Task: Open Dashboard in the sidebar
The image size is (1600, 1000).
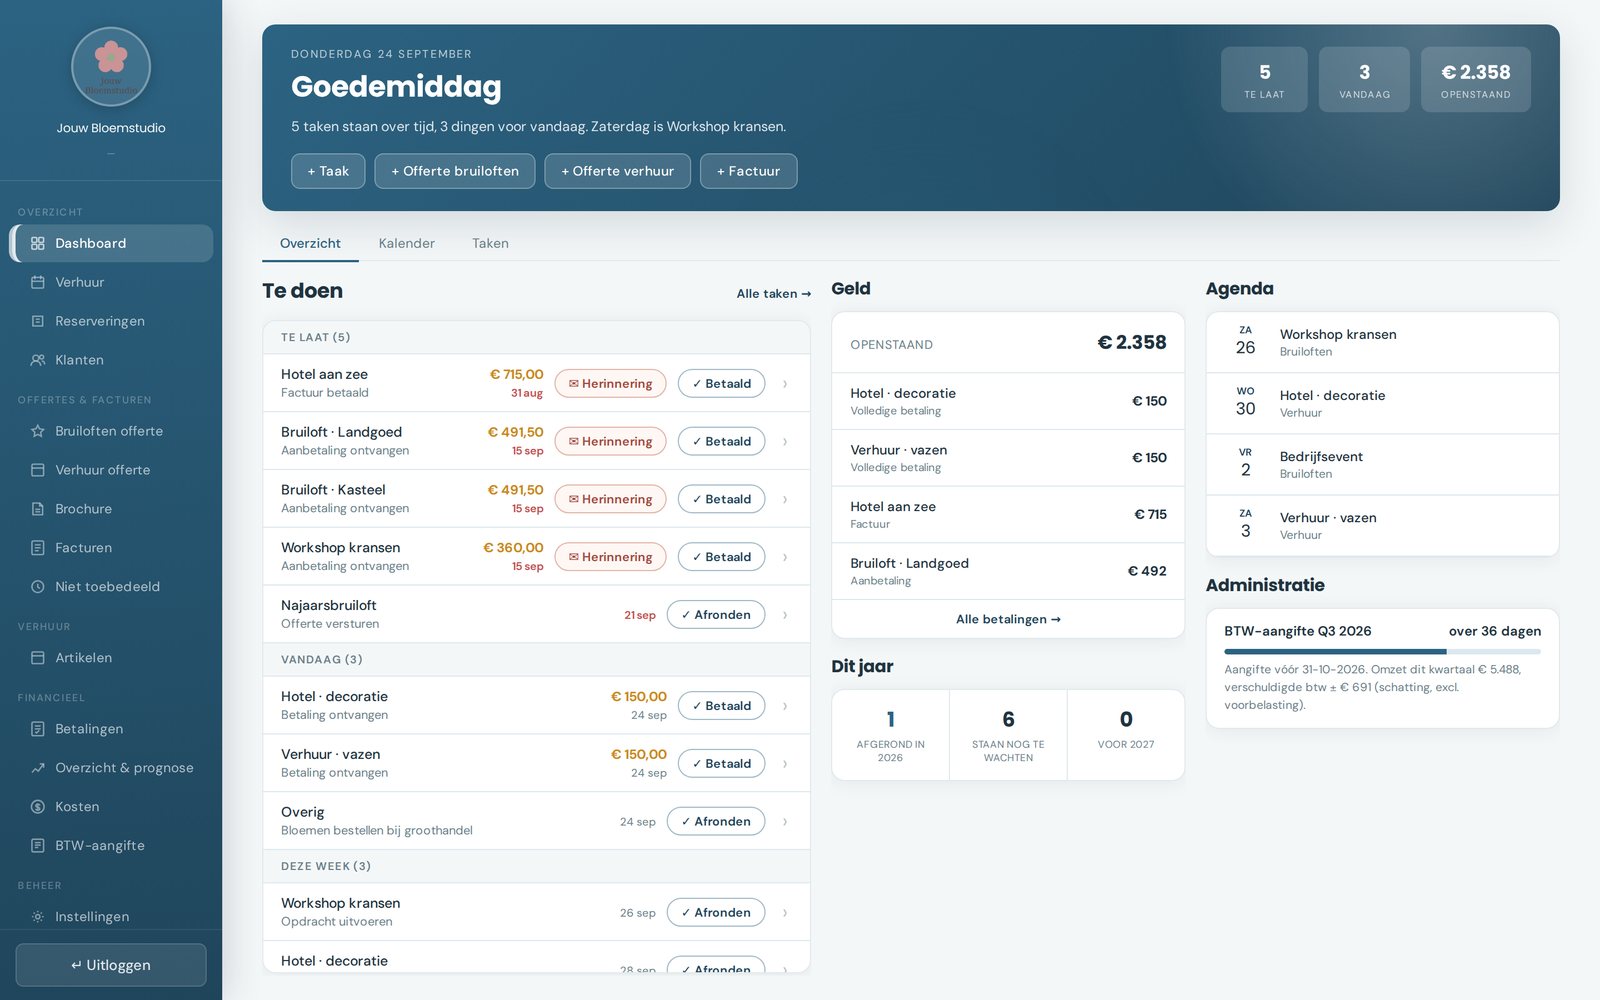Action: [x=111, y=243]
